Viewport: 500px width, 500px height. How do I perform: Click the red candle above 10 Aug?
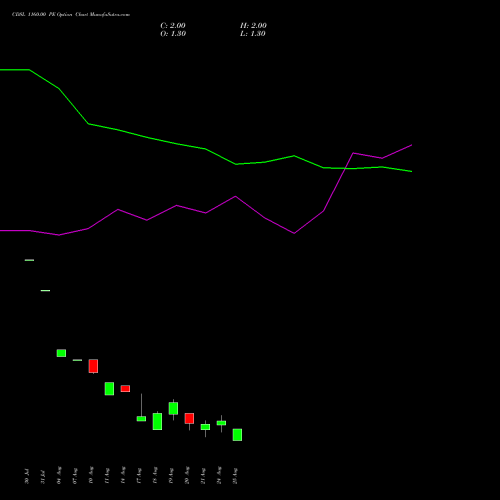point(93,366)
